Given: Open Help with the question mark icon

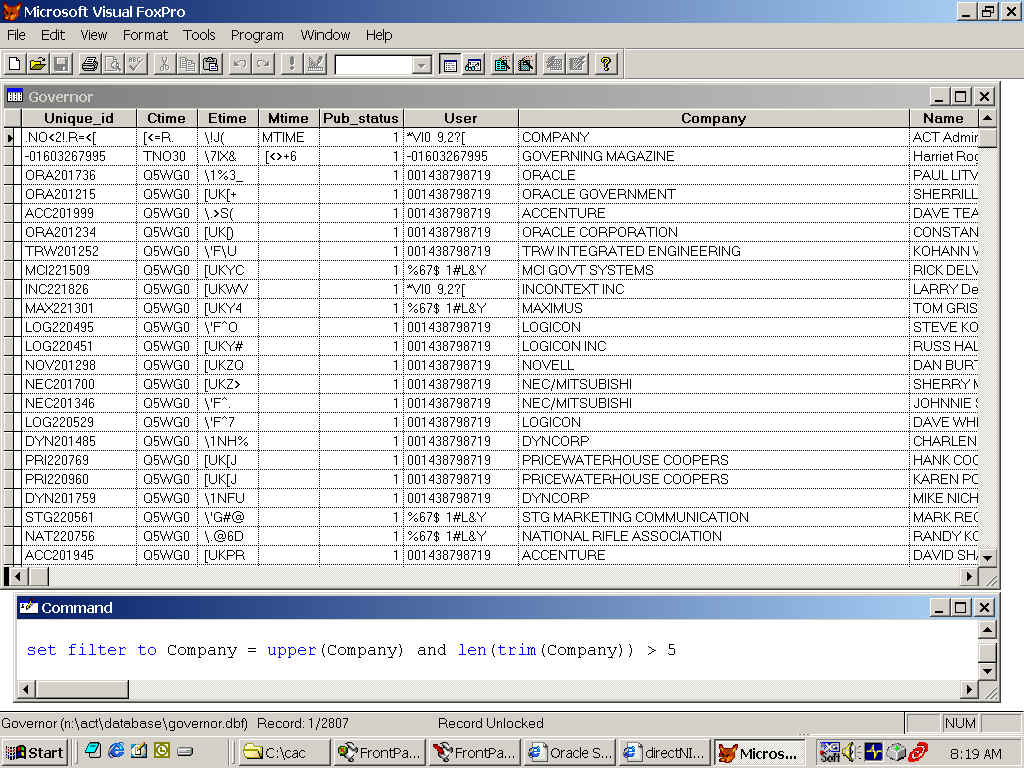Looking at the screenshot, I should pos(605,64).
